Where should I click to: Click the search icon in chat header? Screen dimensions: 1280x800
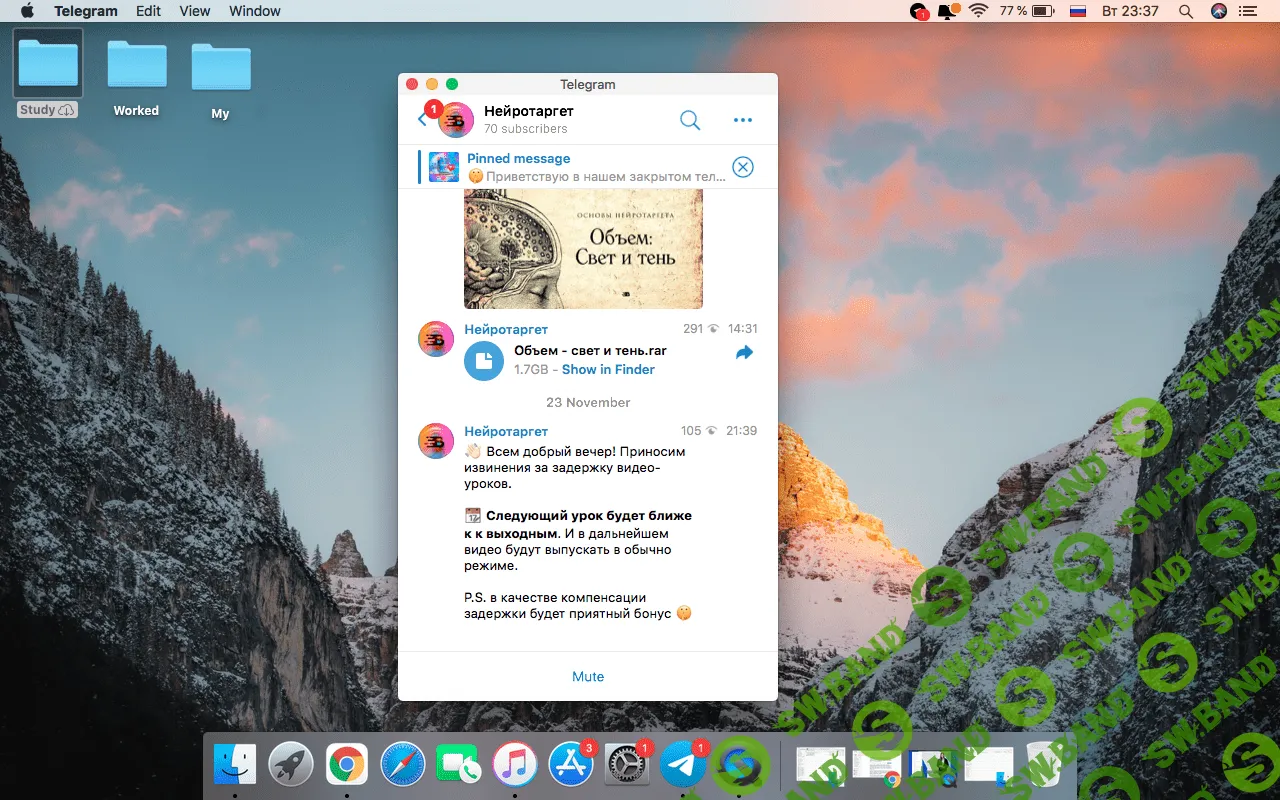point(690,120)
